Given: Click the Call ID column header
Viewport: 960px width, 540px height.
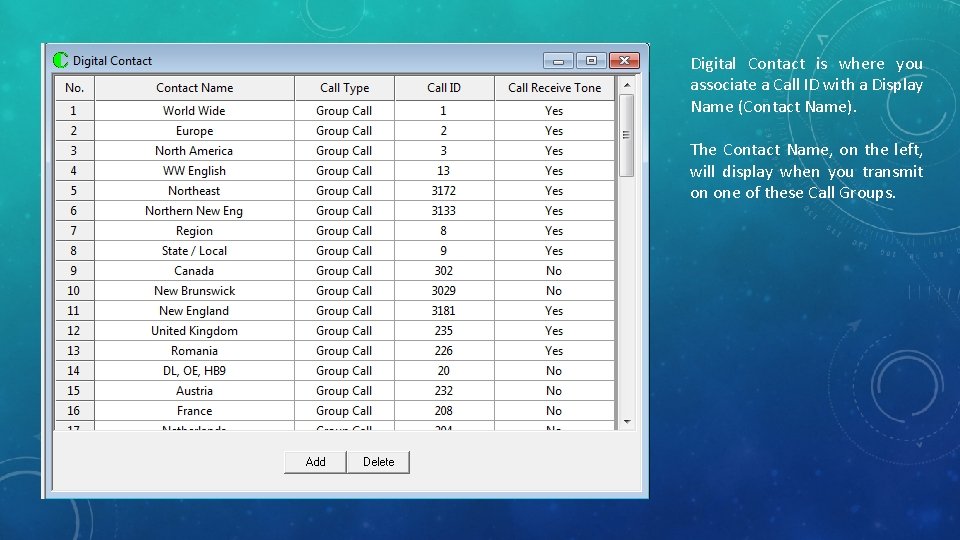Looking at the screenshot, I should (444, 88).
